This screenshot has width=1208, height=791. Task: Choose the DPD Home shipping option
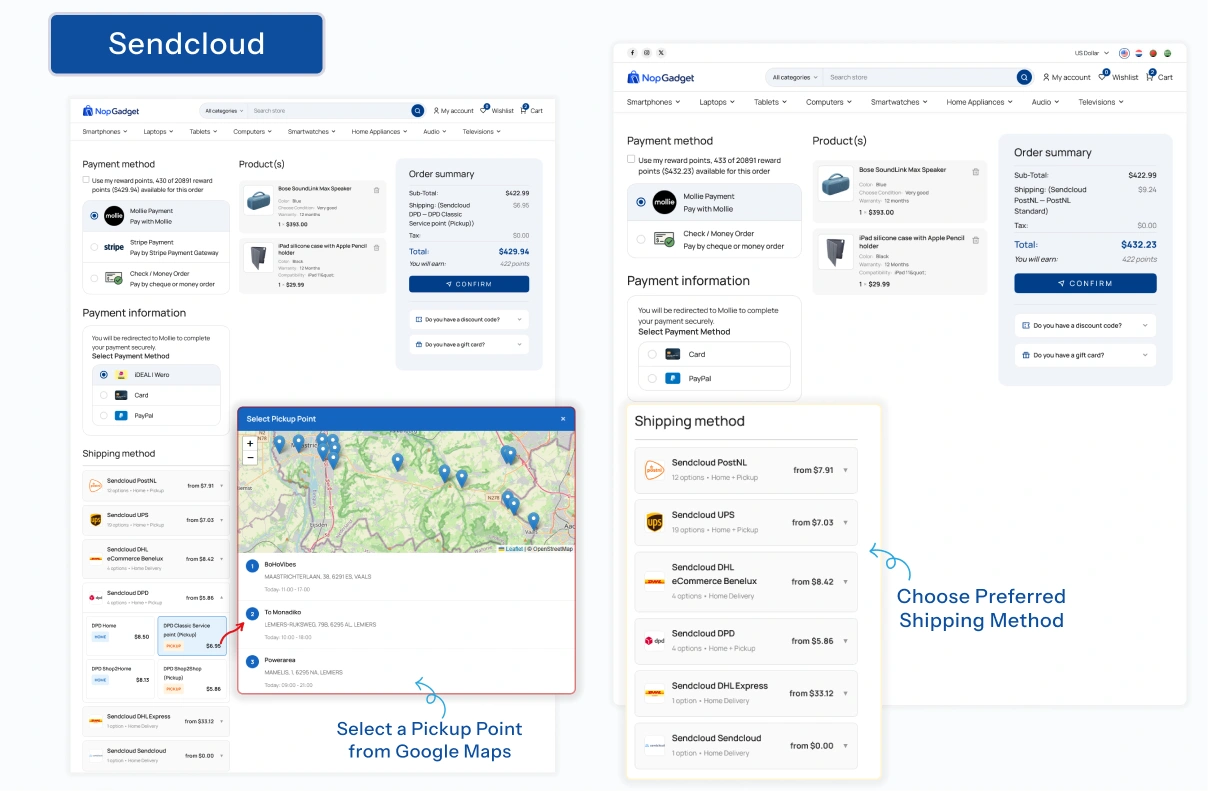click(x=120, y=636)
